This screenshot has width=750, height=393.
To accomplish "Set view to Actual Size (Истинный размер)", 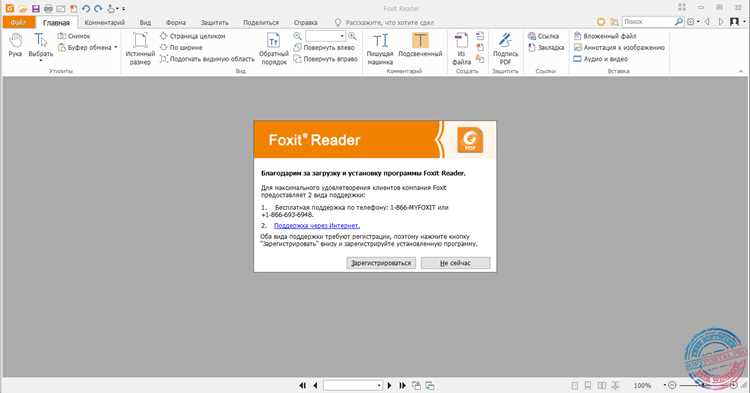I will pos(140,48).
